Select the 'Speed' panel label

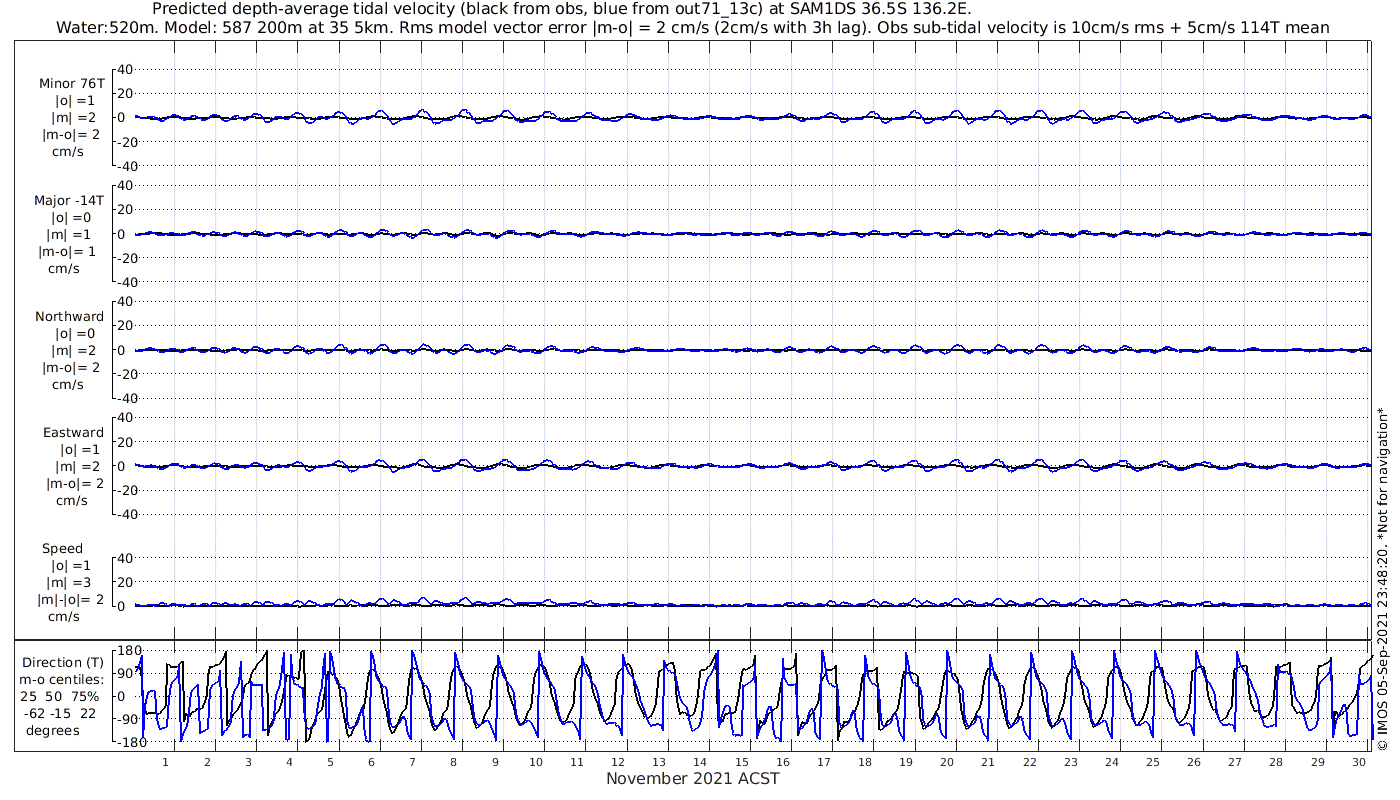point(62,548)
